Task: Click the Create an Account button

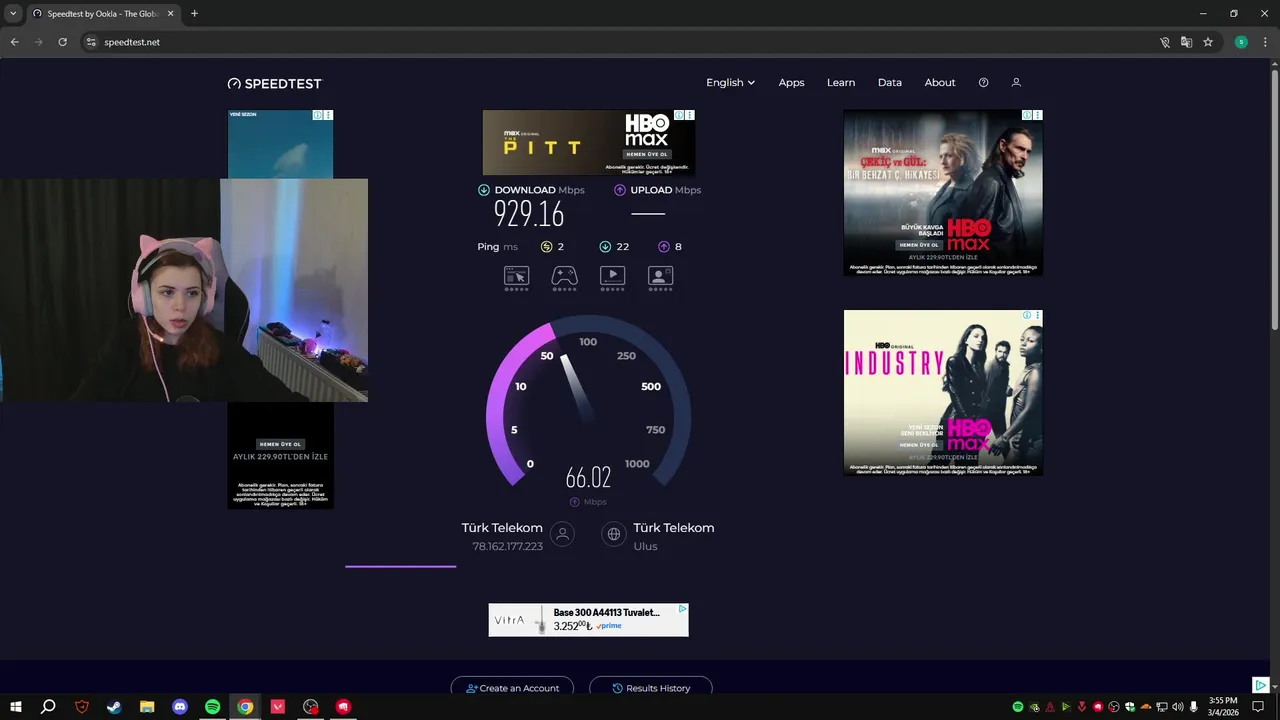Action: (x=512, y=688)
